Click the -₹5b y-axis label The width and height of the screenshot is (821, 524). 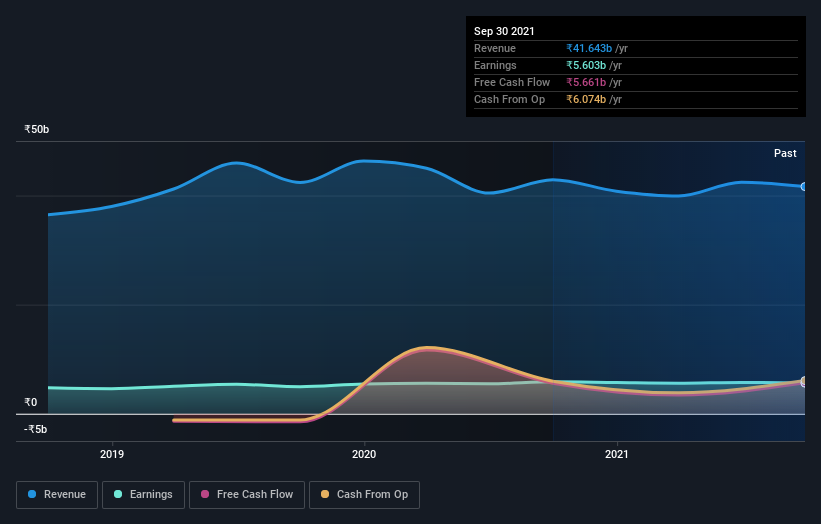click(x=36, y=429)
